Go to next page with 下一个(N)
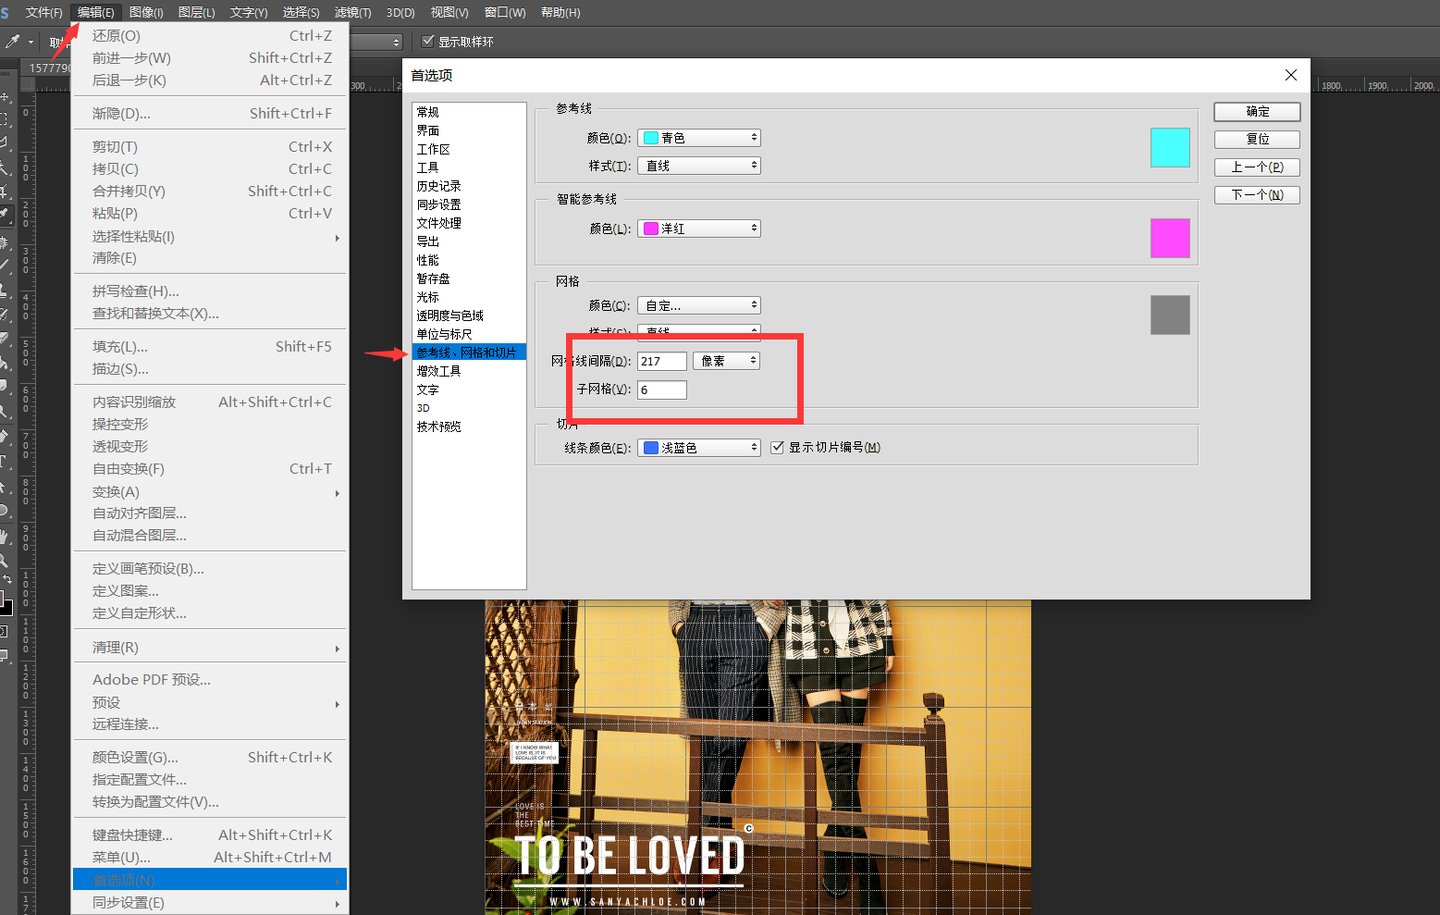The width and height of the screenshot is (1440, 915). (x=1257, y=195)
